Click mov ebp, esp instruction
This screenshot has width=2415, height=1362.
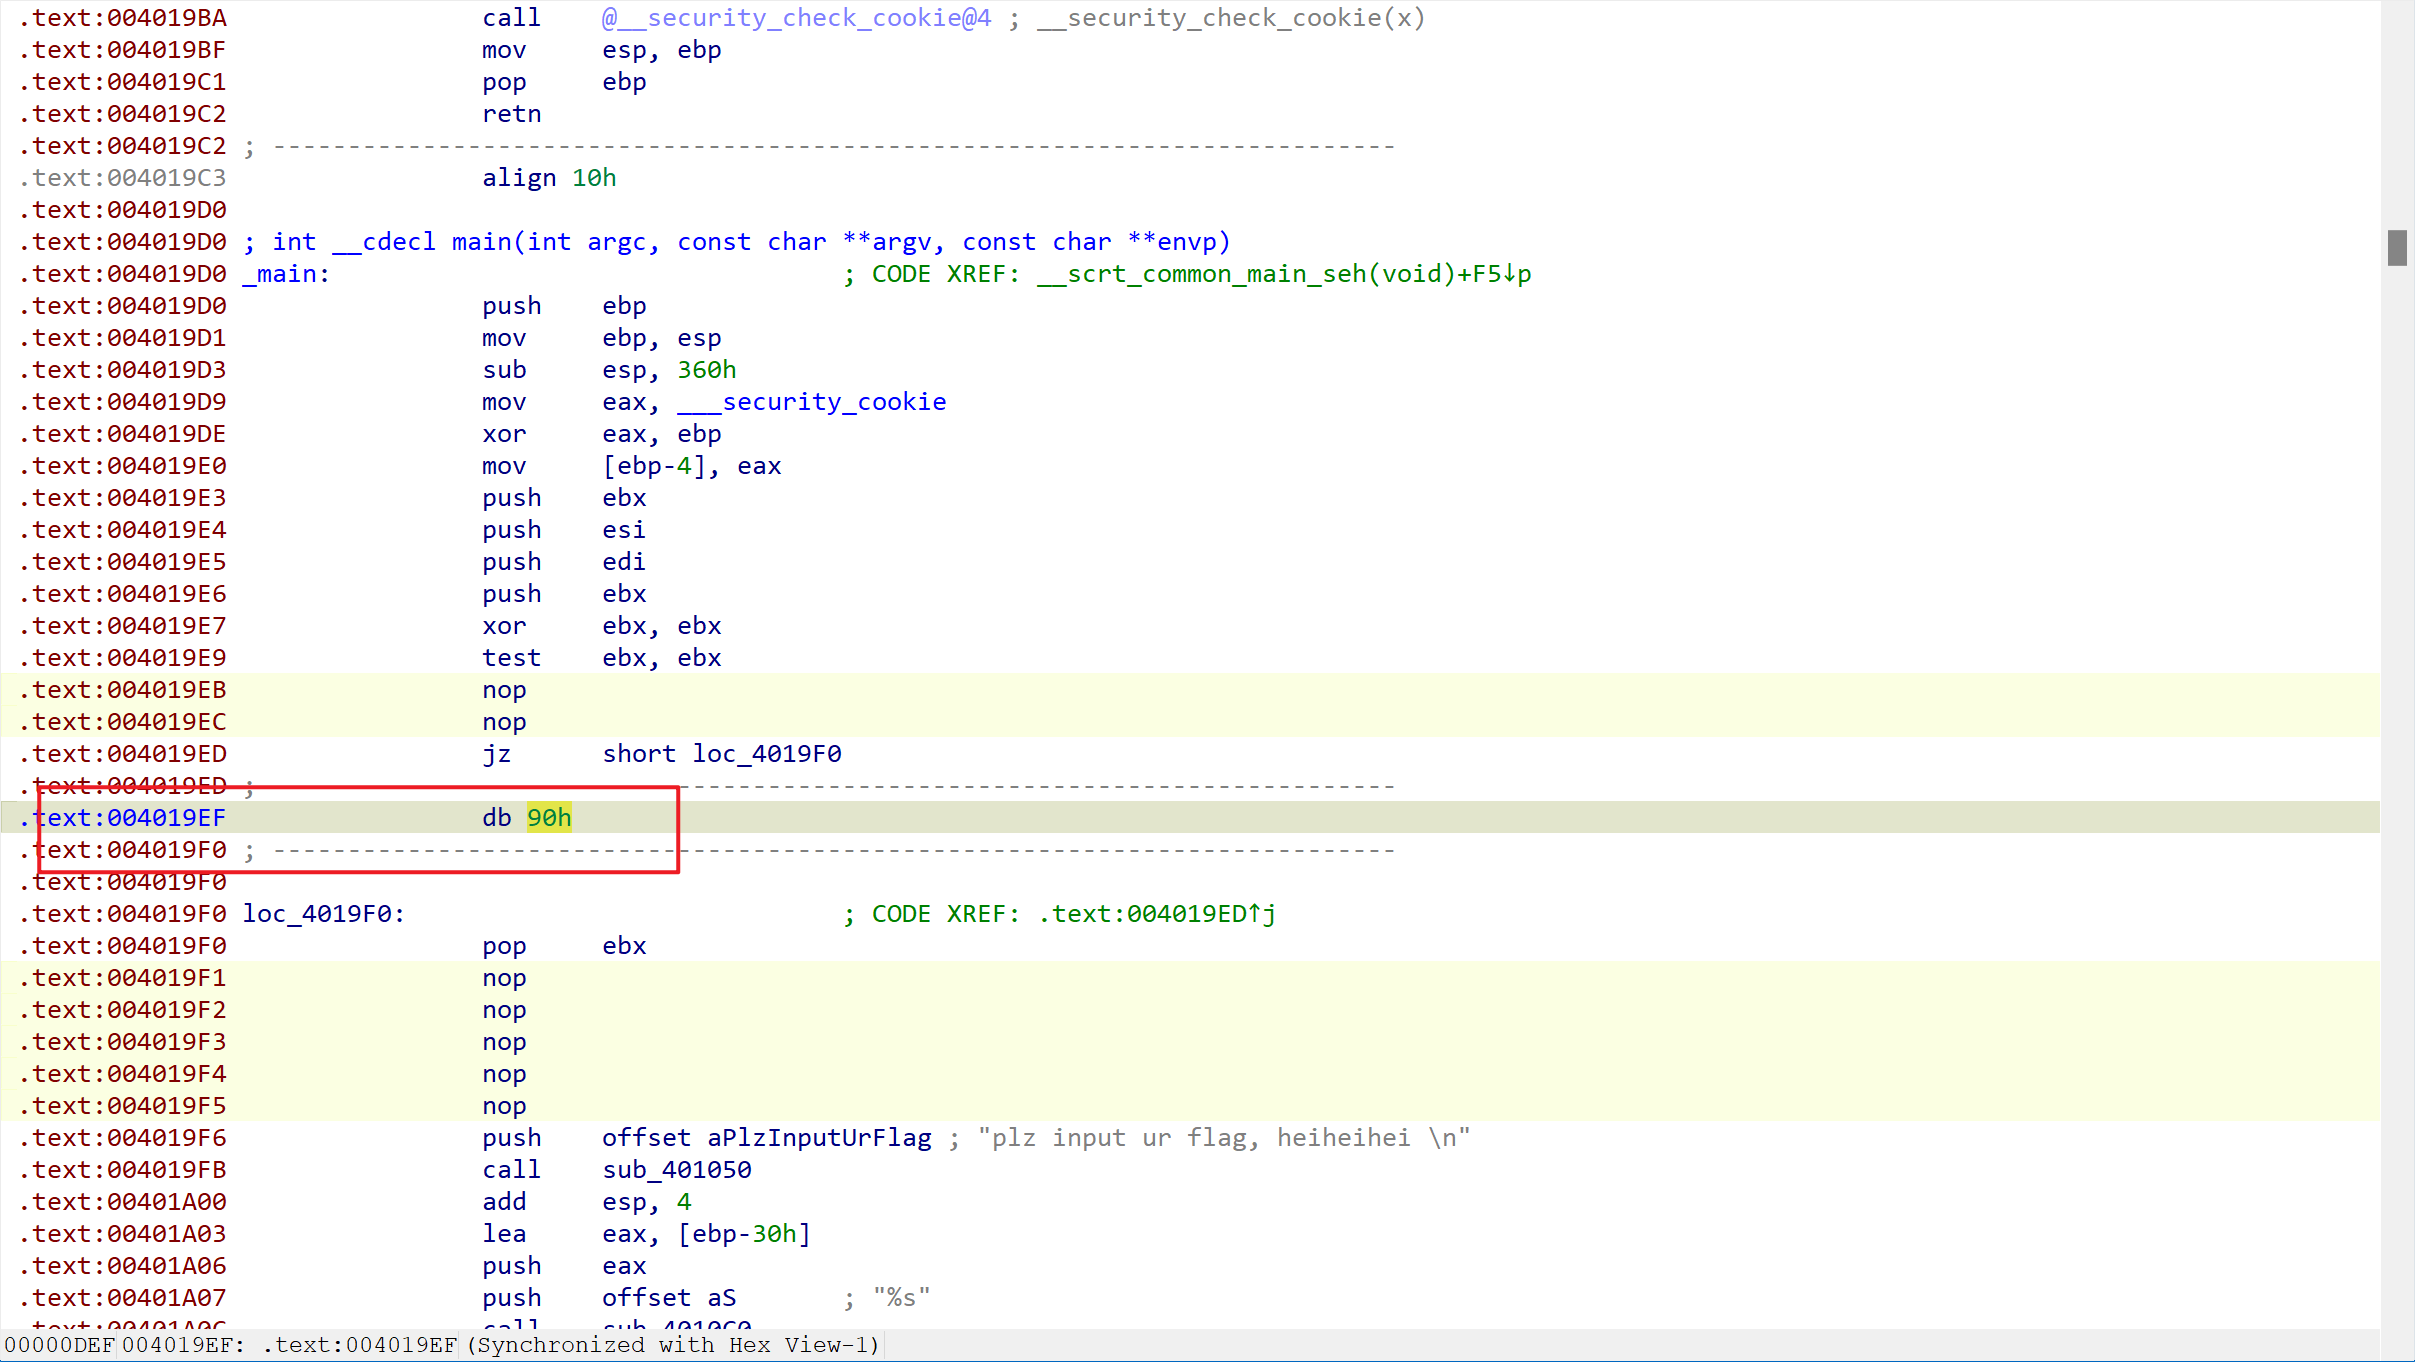(x=601, y=338)
